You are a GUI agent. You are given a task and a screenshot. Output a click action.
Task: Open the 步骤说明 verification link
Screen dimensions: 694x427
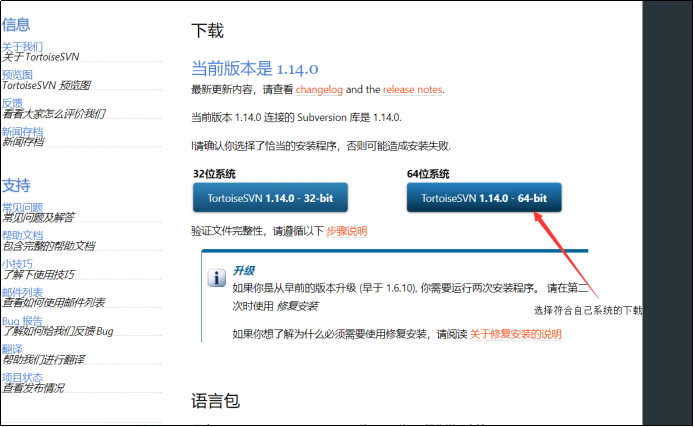point(347,231)
